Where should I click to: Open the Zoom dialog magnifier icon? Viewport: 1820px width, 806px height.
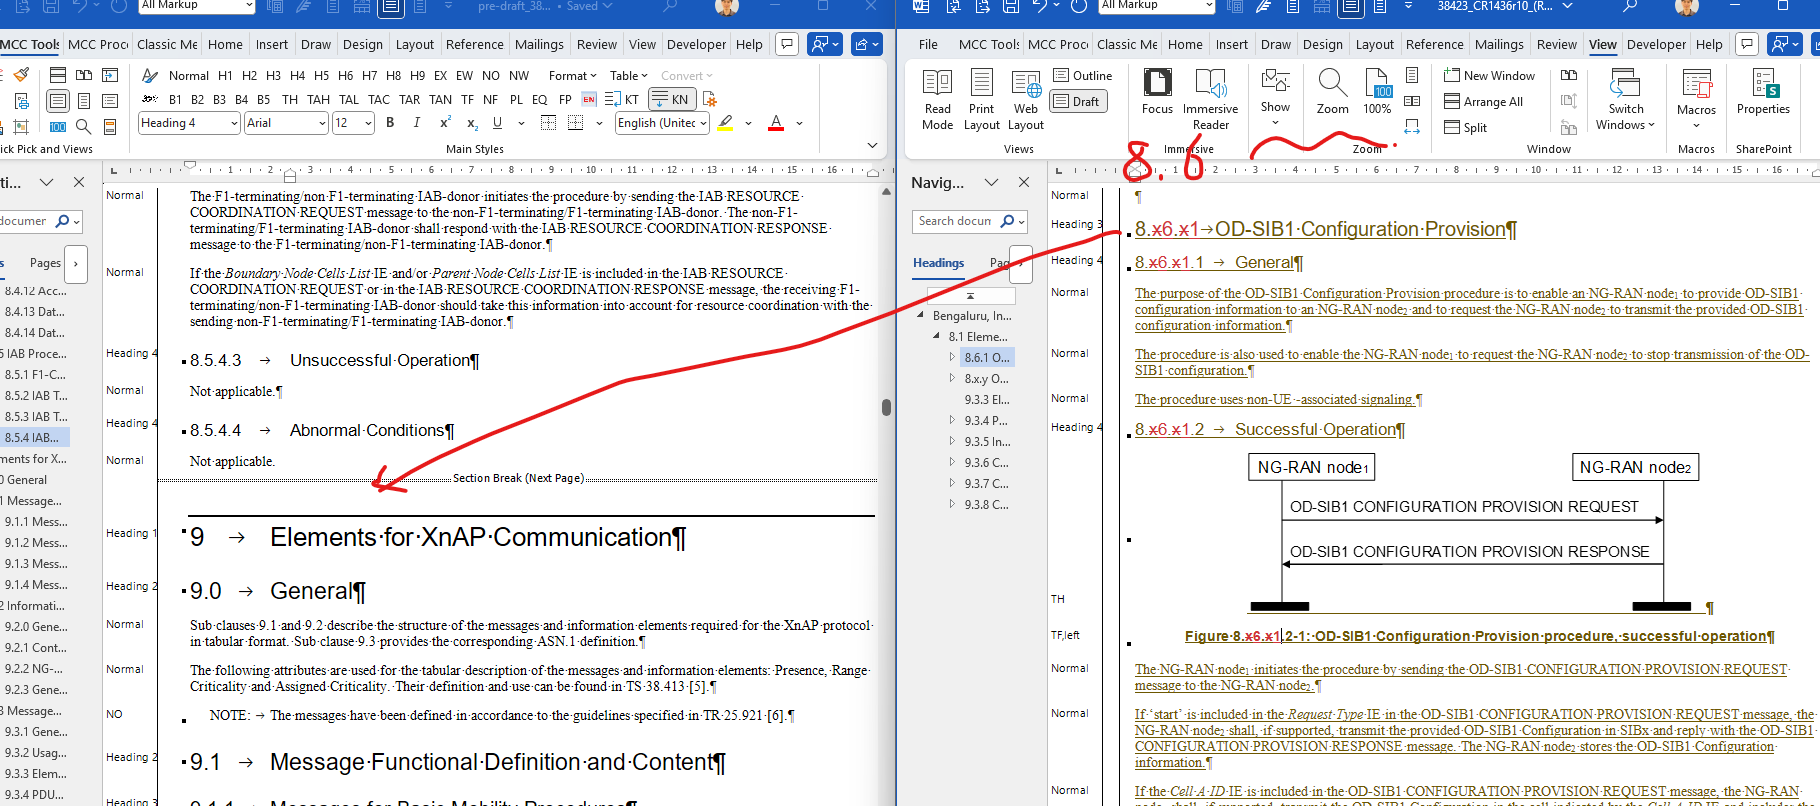tap(1332, 92)
